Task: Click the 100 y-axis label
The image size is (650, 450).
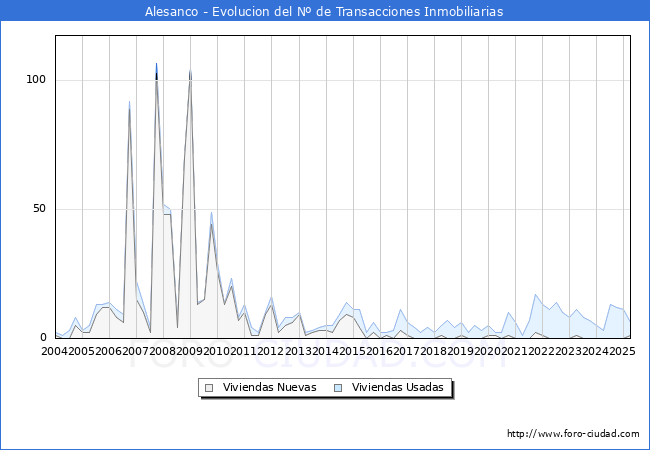Action: [36, 80]
